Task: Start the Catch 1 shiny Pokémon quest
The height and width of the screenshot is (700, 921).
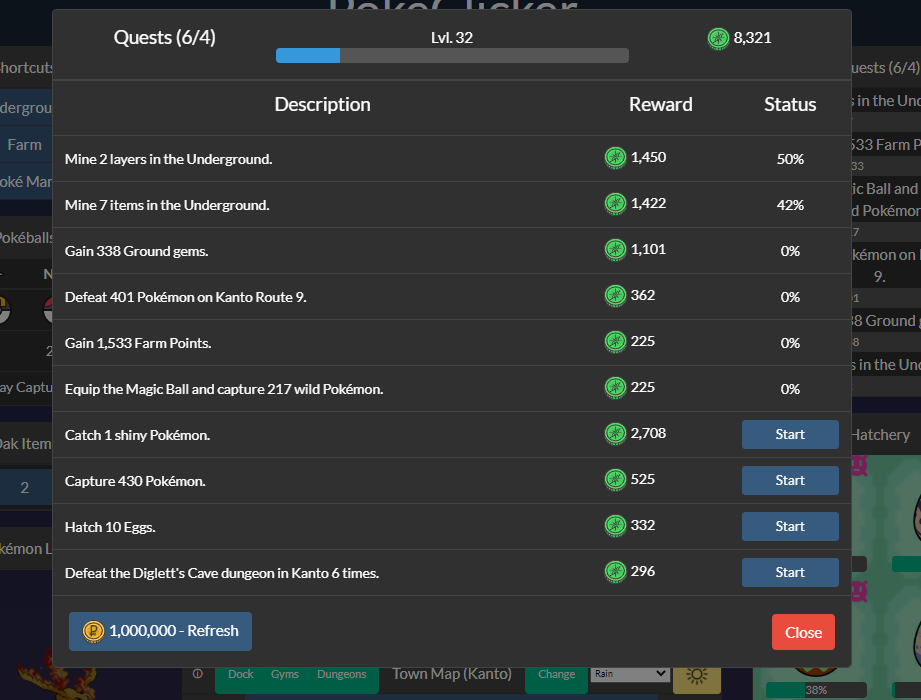Action: [790, 435]
